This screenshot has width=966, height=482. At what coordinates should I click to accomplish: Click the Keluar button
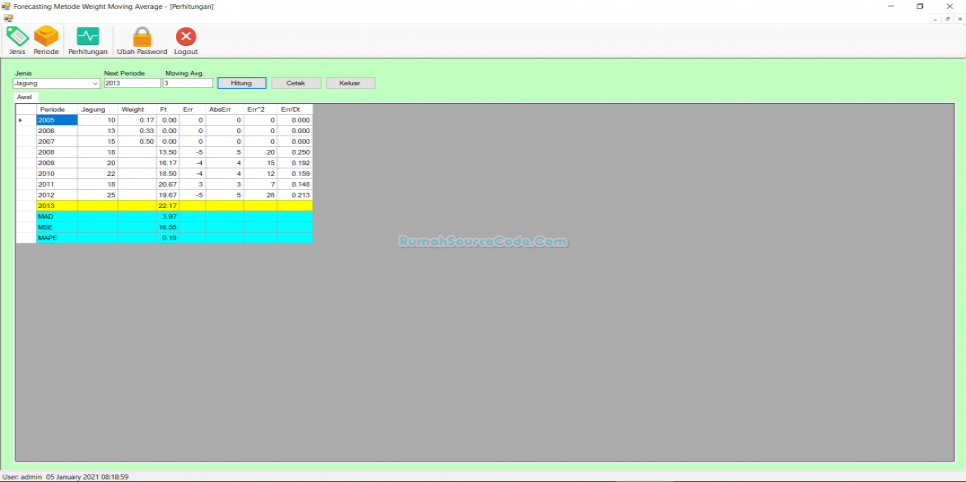click(350, 83)
